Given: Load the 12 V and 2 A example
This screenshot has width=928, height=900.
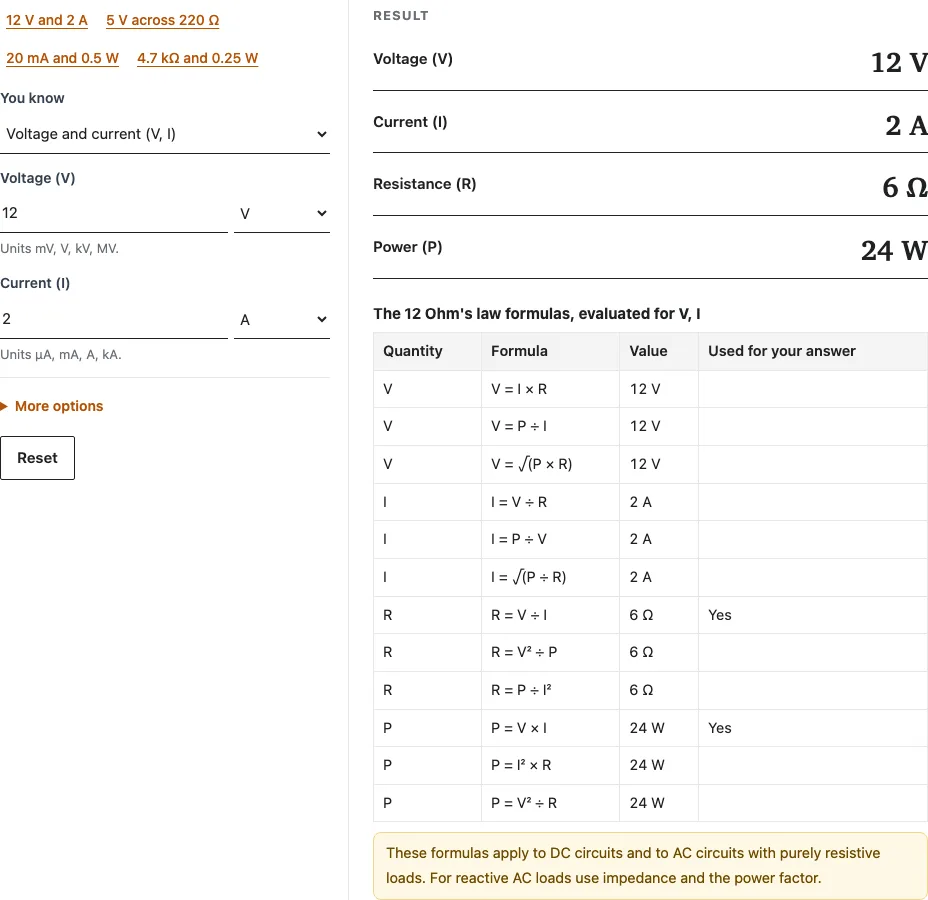Looking at the screenshot, I should (x=47, y=20).
